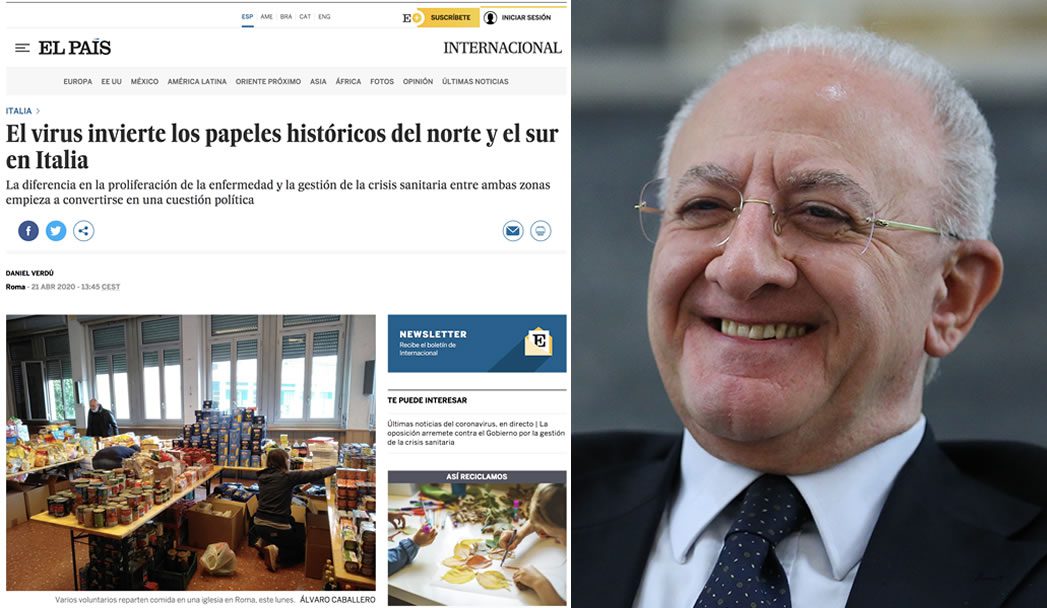Open the Así Reciclamos thumbnail
The height and width of the screenshot is (608, 1047).
pyautogui.click(x=477, y=538)
